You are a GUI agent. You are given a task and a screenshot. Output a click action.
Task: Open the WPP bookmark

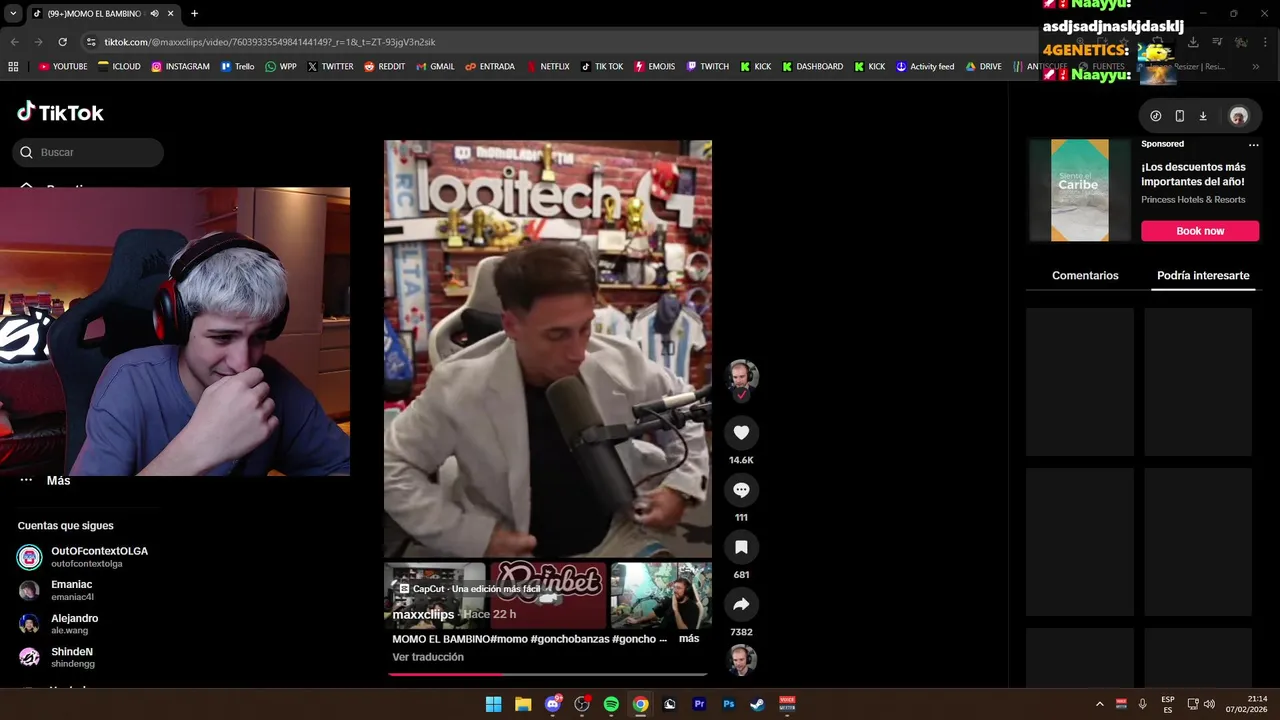(x=281, y=67)
